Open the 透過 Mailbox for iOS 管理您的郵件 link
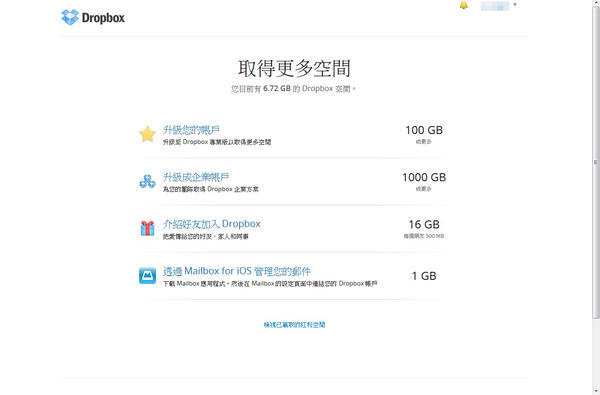 pos(236,271)
